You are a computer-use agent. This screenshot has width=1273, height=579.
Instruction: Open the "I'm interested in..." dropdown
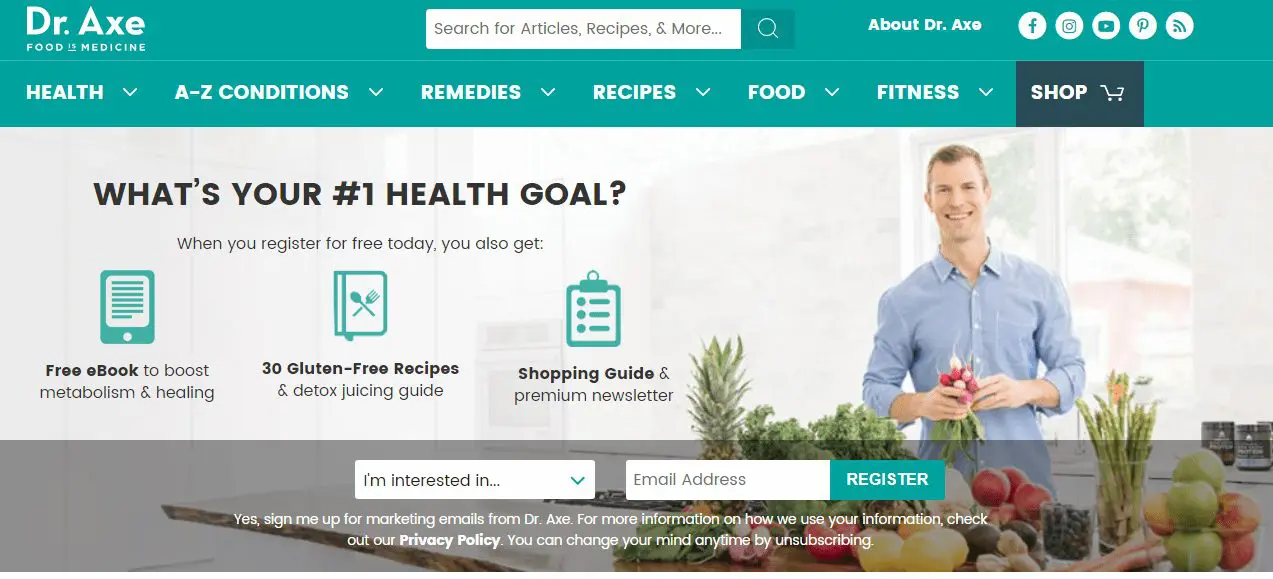coord(475,480)
